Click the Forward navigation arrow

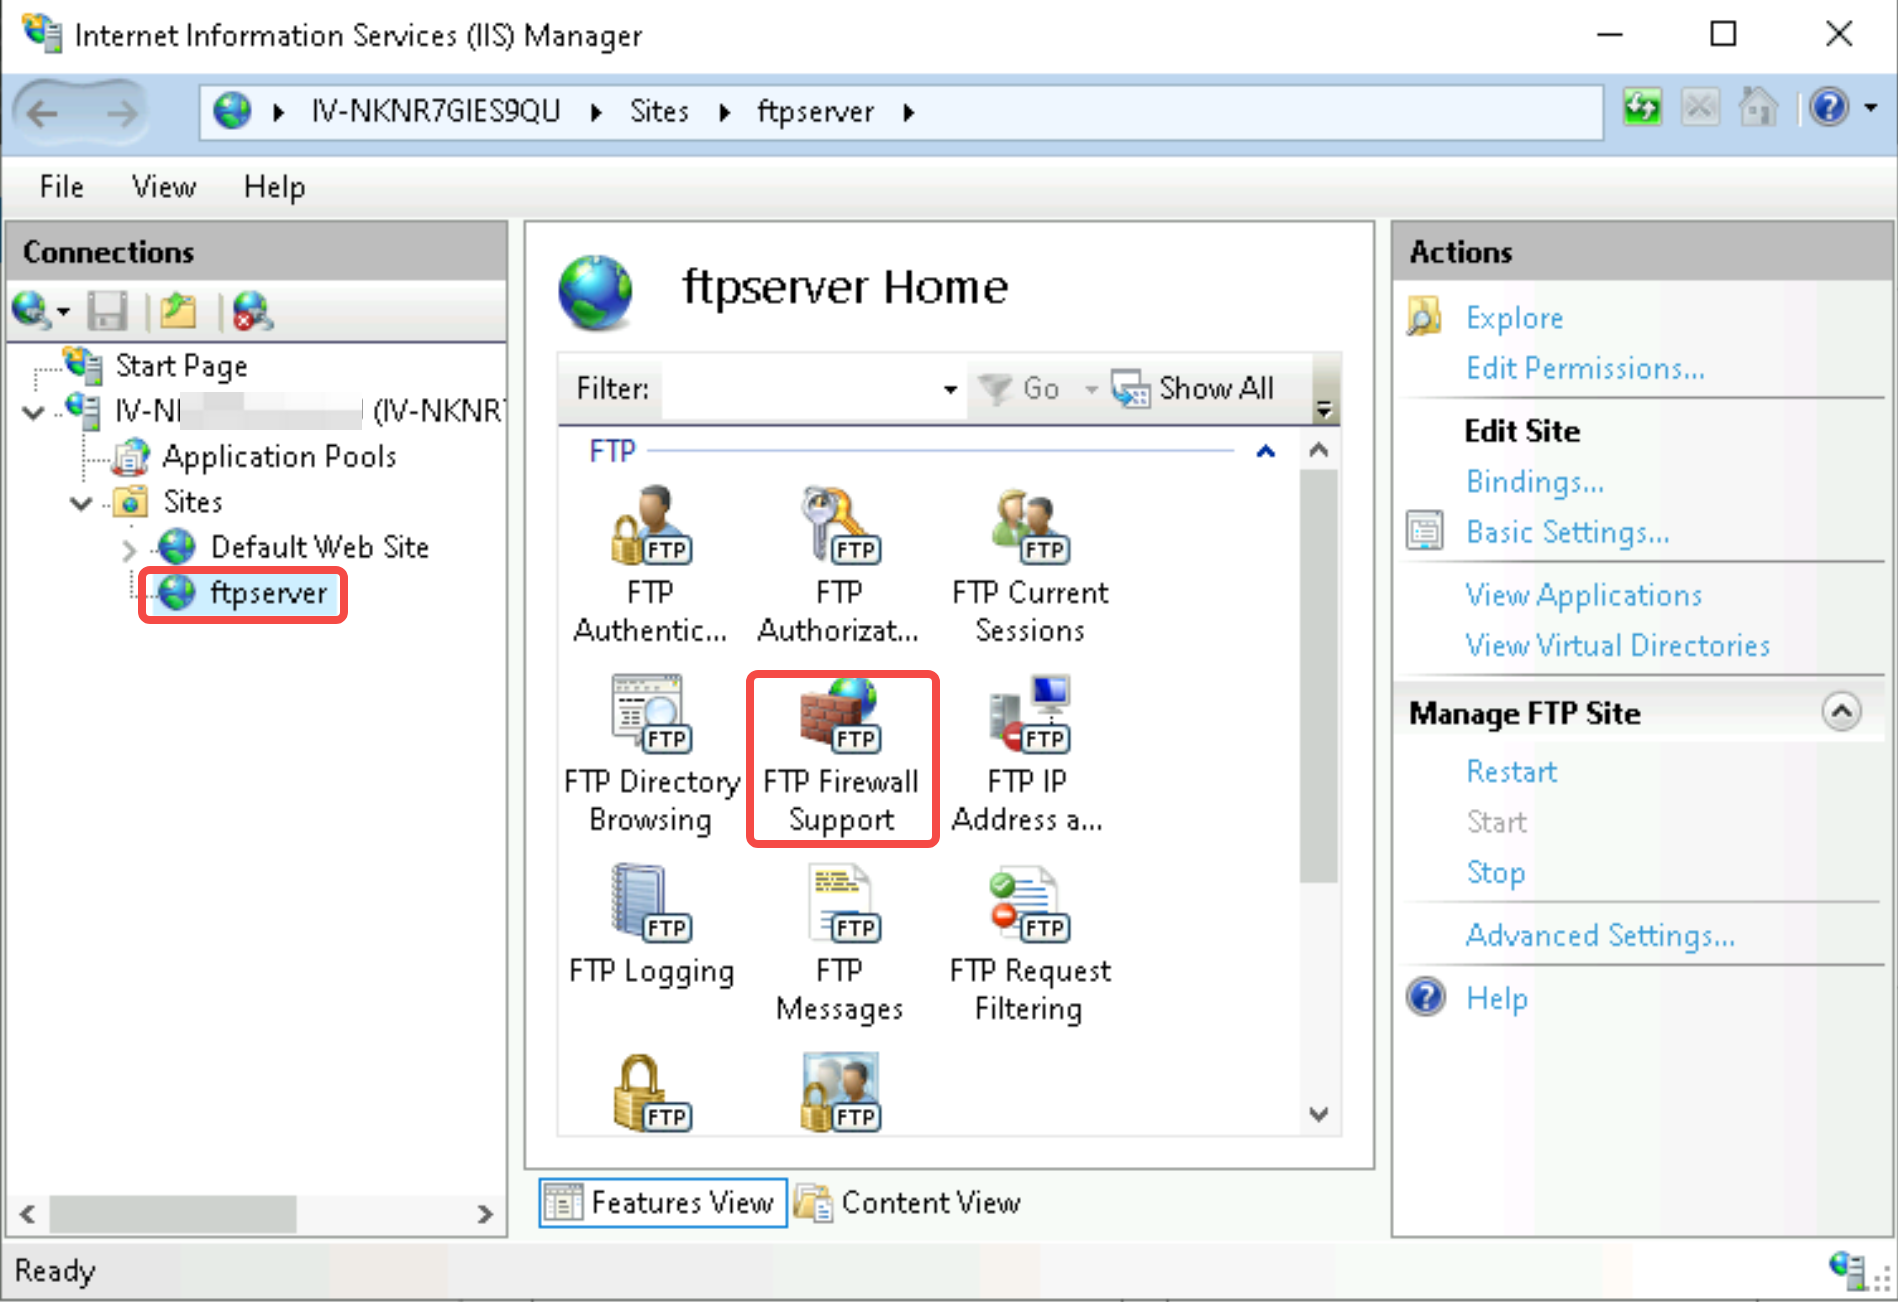coord(122,113)
